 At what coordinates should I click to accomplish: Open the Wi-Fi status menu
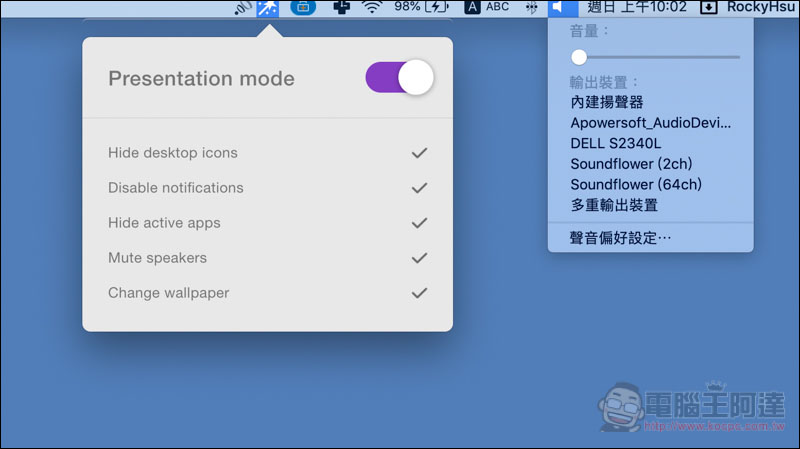372,7
